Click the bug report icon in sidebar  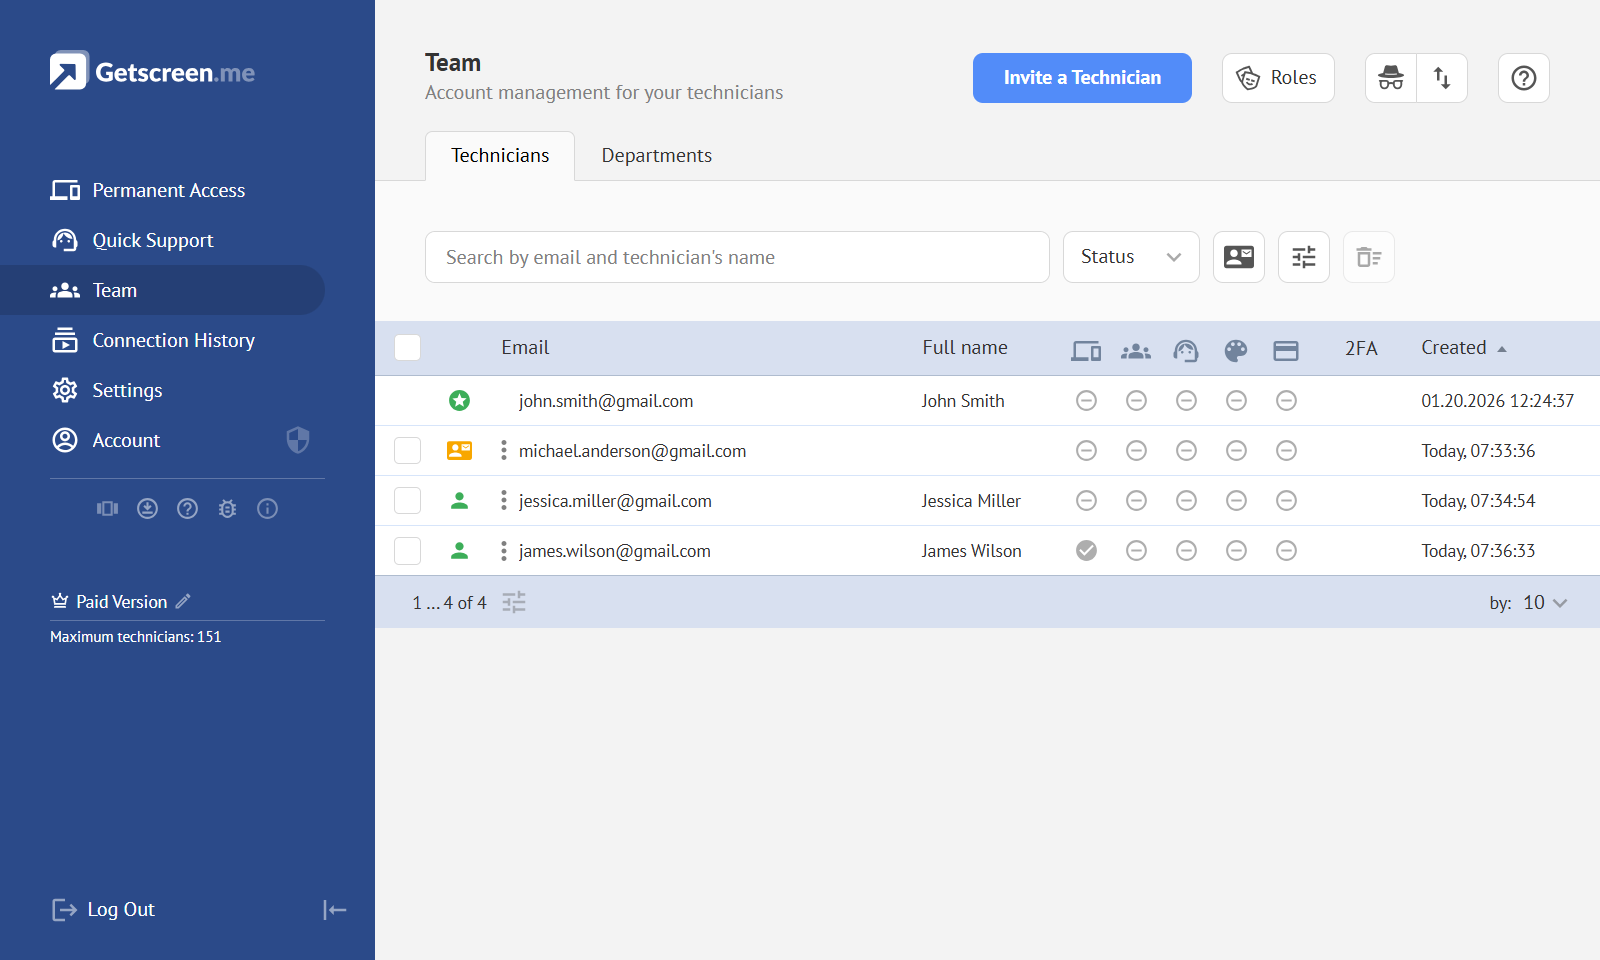[227, 509]
